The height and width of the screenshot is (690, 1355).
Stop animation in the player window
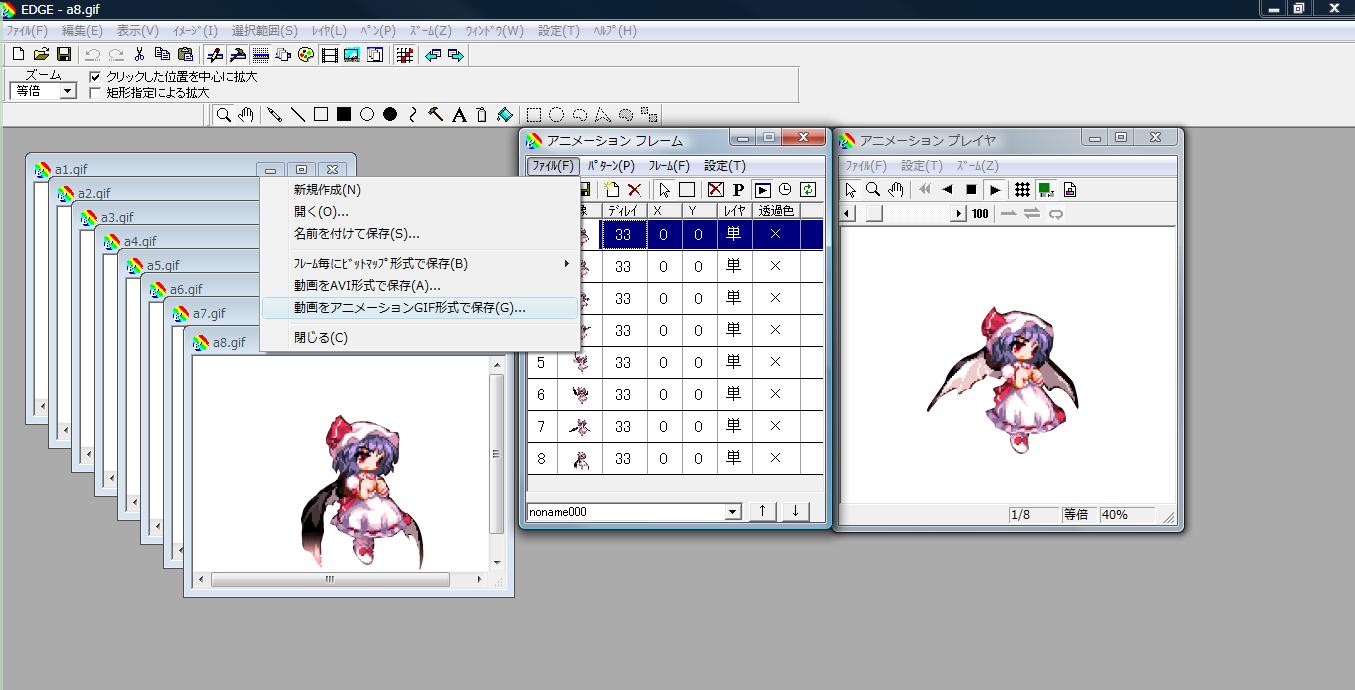point(971,190)
